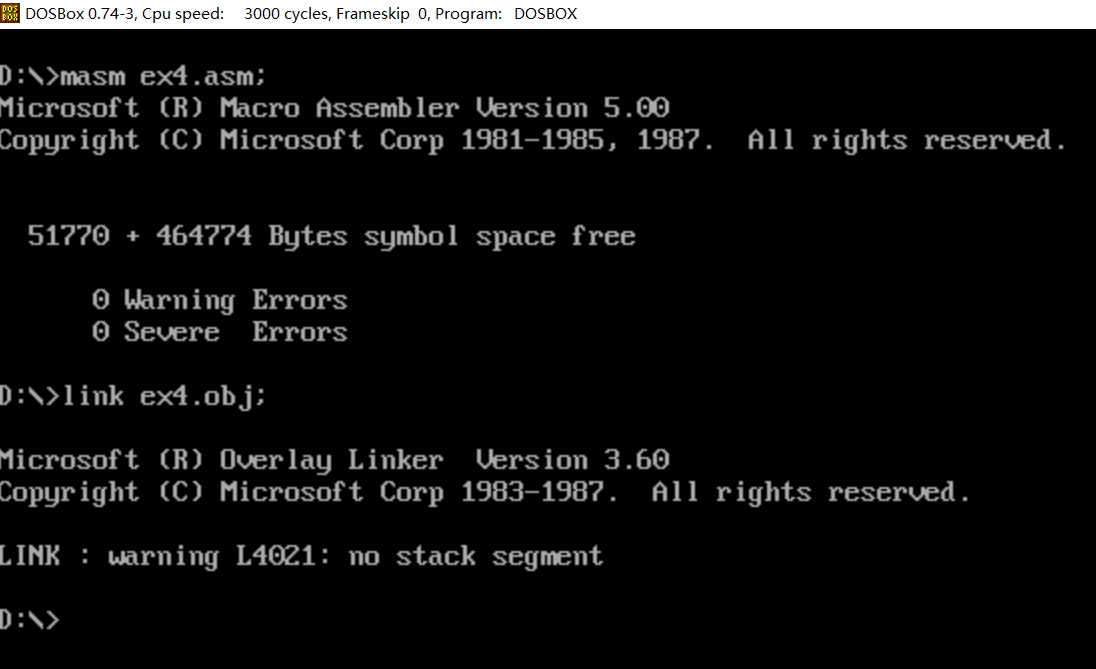1096x669 pixels.
Task: Click the 'link ex4.obj;' command line
Action: pos(133,396)
